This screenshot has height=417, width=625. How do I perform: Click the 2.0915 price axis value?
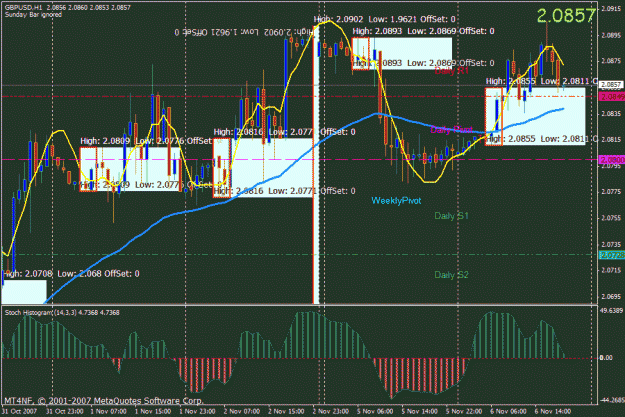(x=611, y=9)
